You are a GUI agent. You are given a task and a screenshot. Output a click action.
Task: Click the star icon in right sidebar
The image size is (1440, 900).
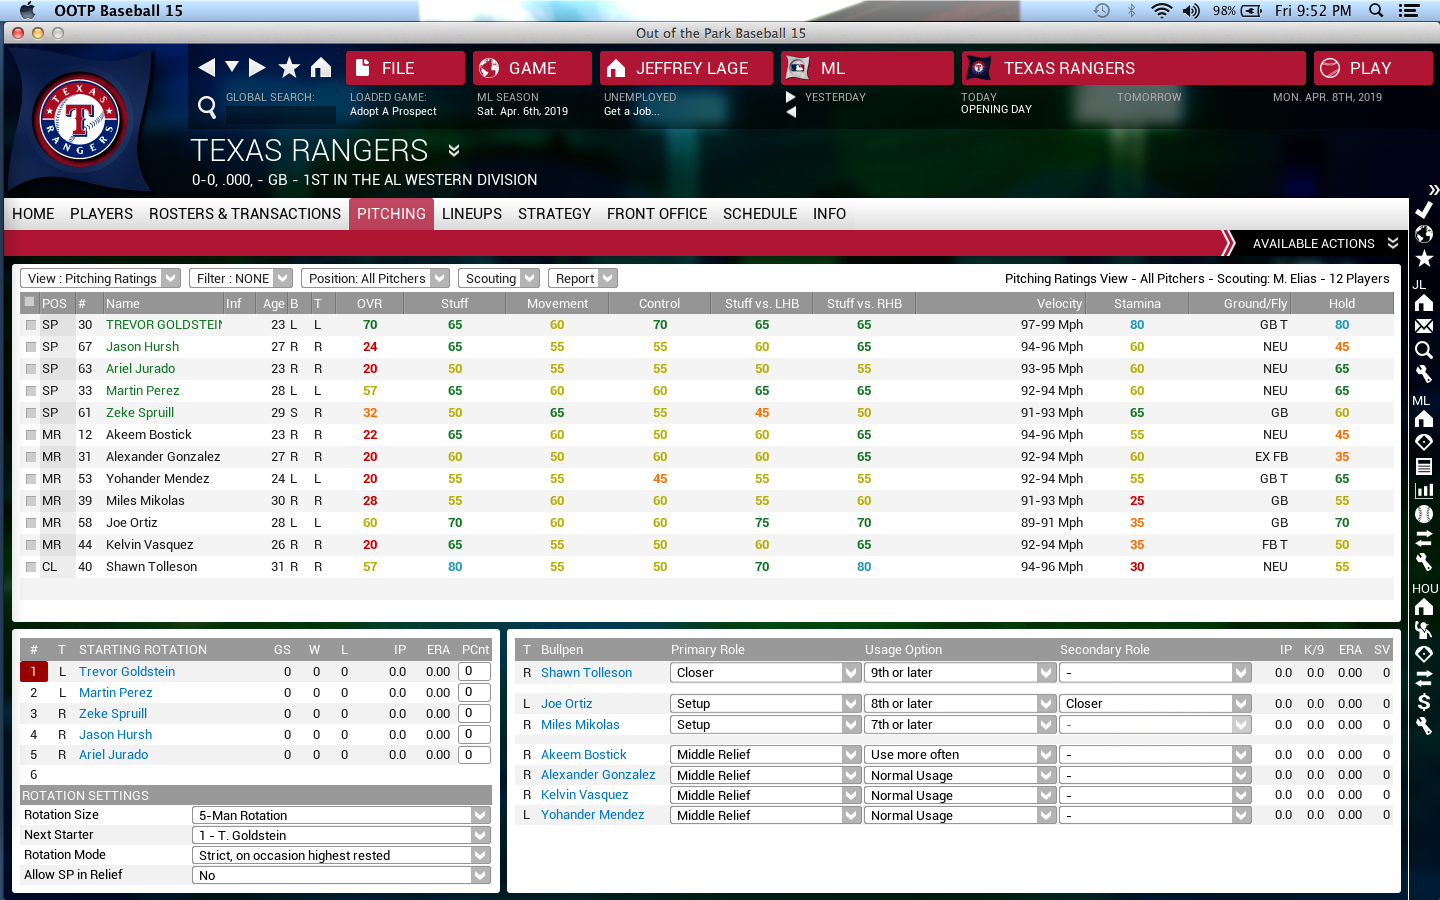pos(1424,258)
